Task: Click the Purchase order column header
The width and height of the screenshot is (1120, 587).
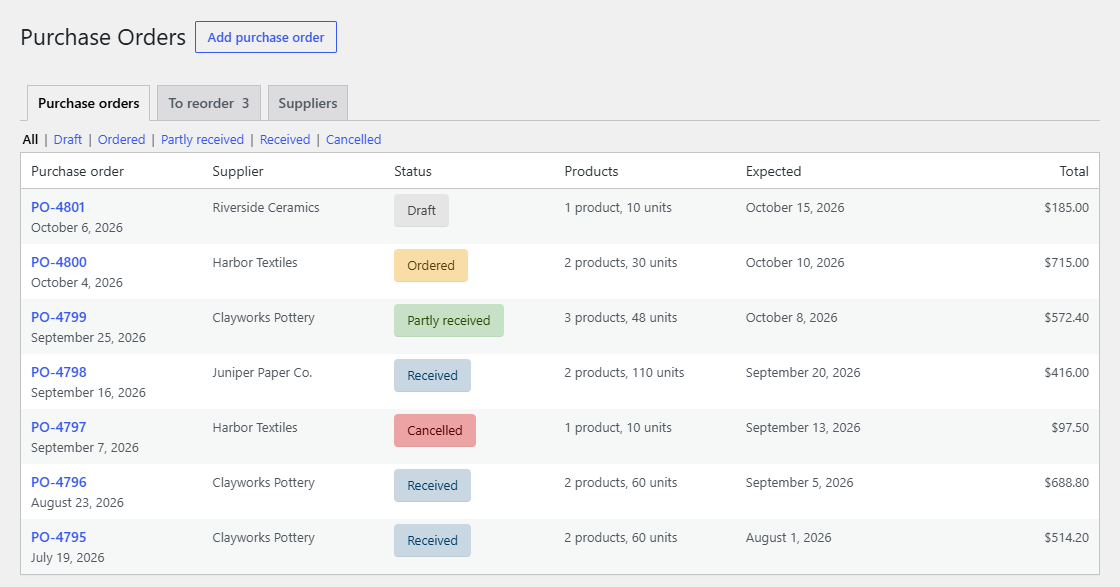Action: (77, 171)
